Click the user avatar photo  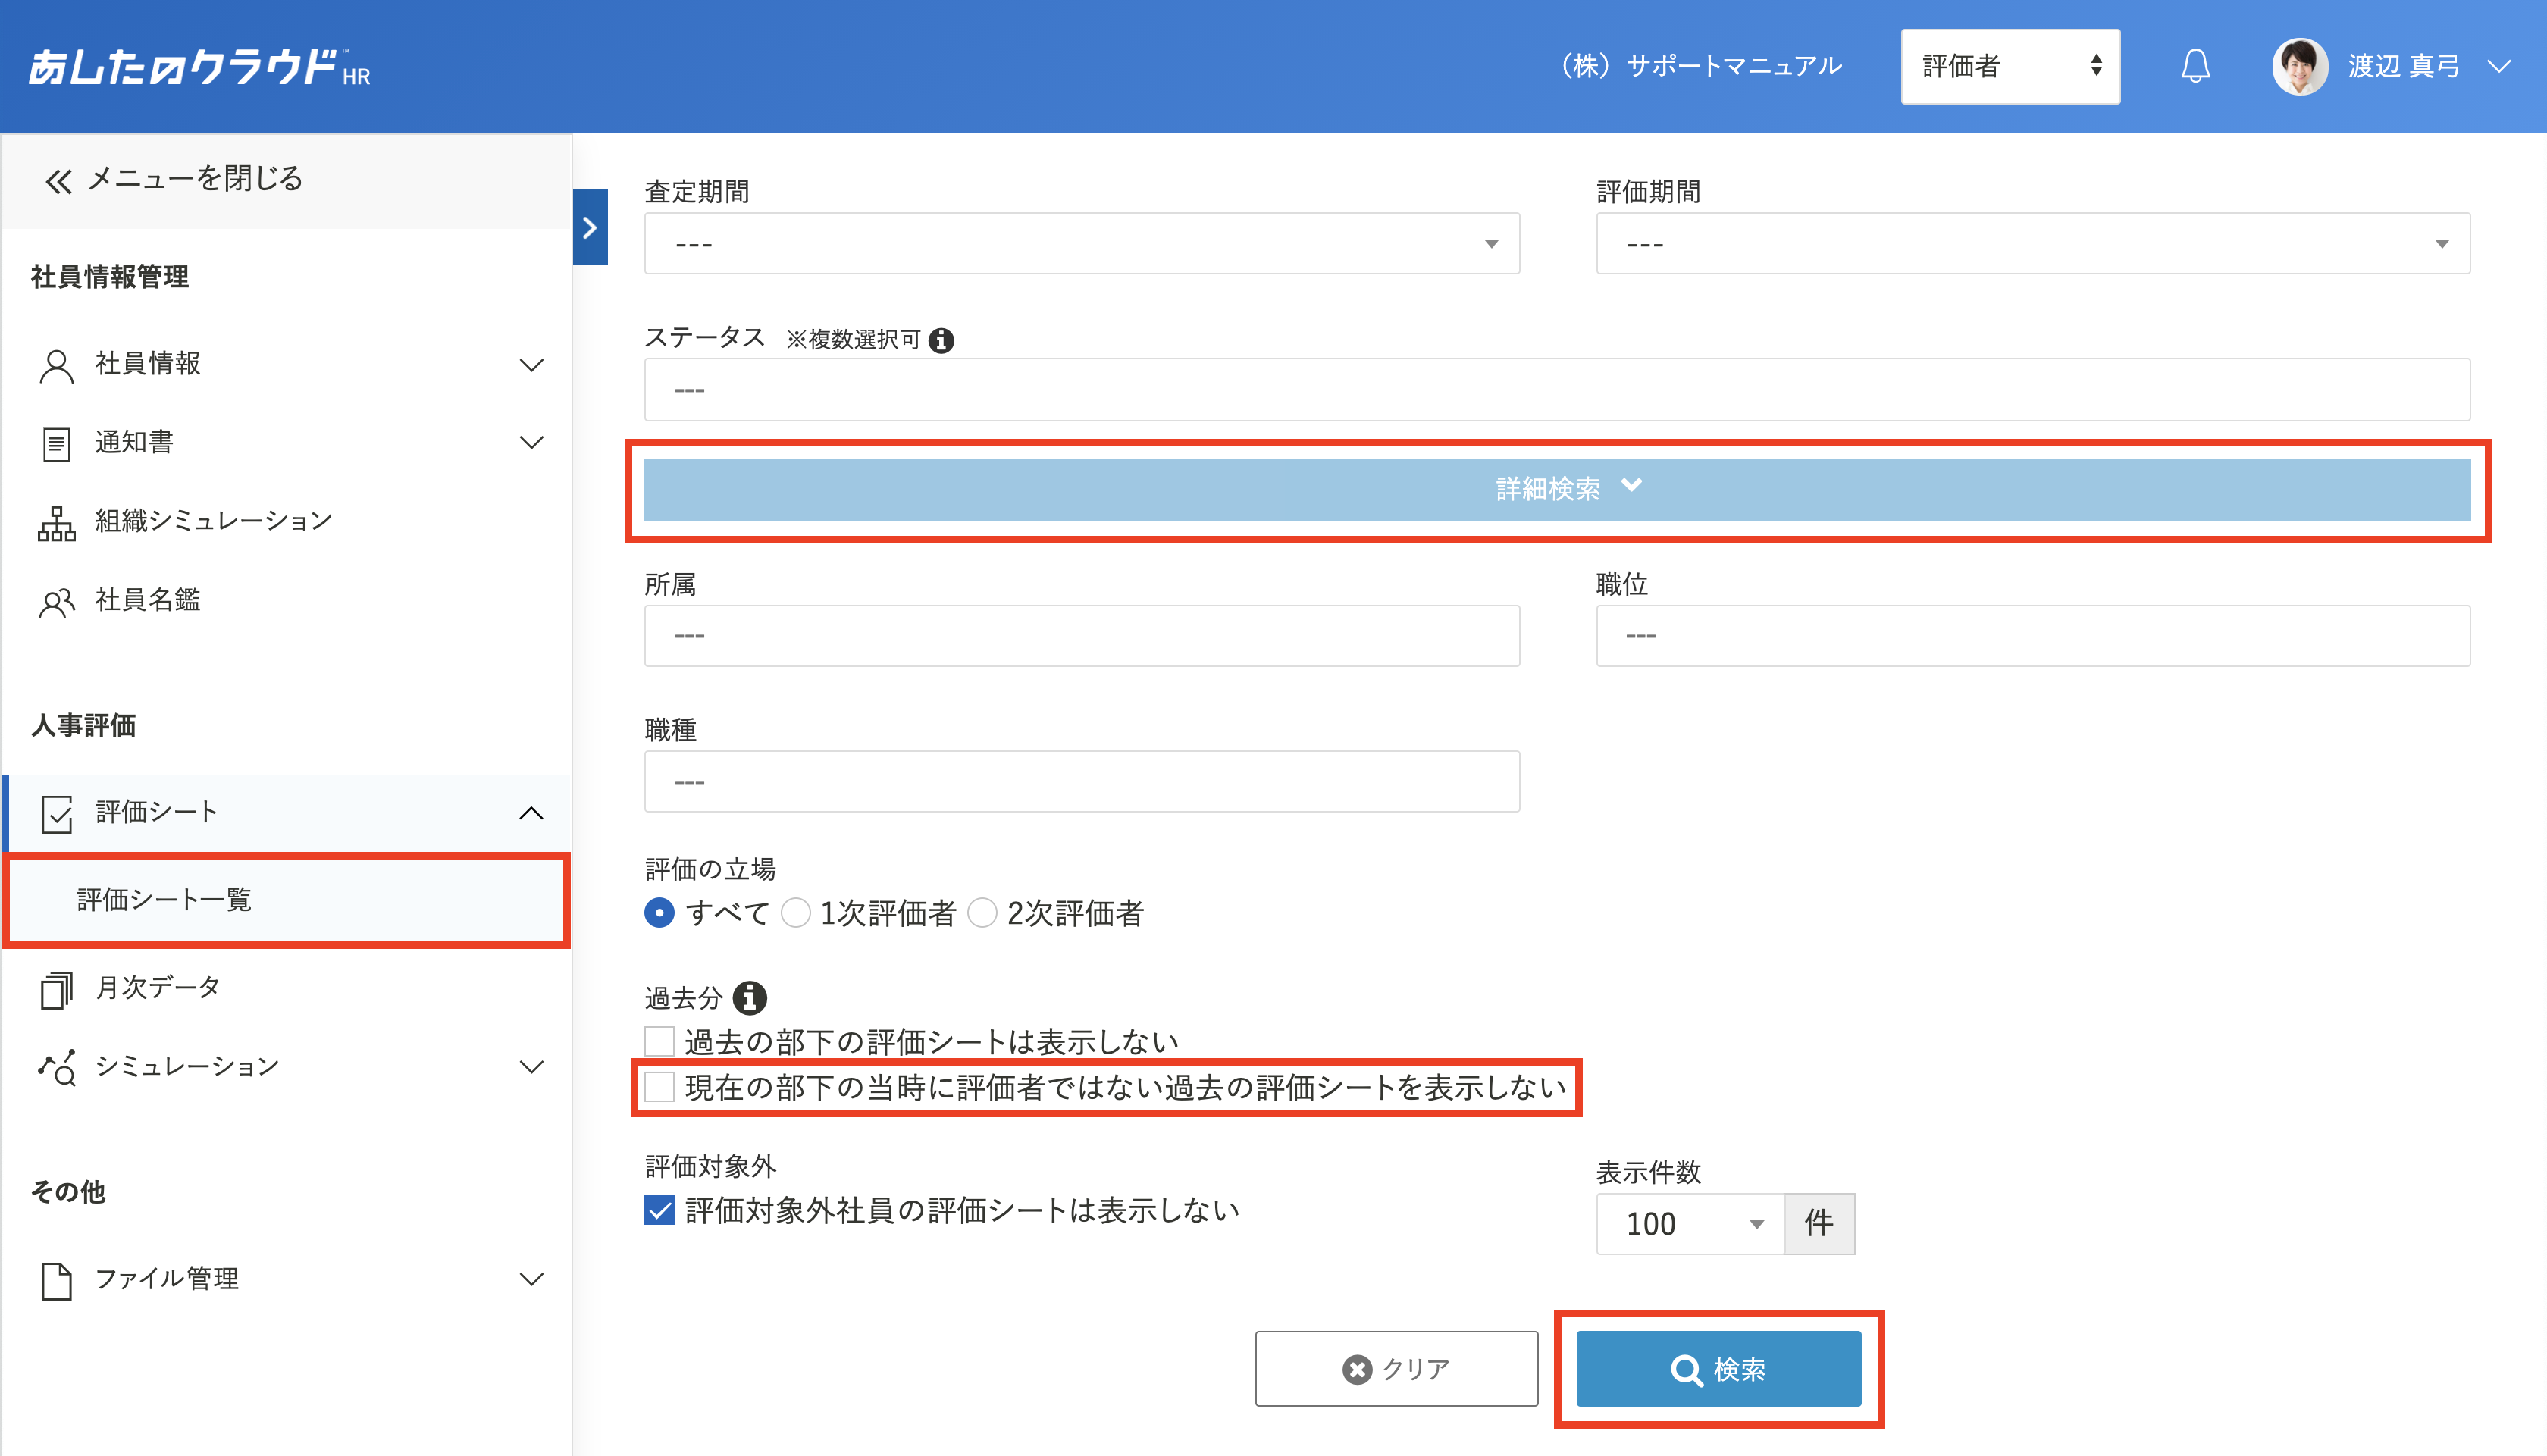2299,66
